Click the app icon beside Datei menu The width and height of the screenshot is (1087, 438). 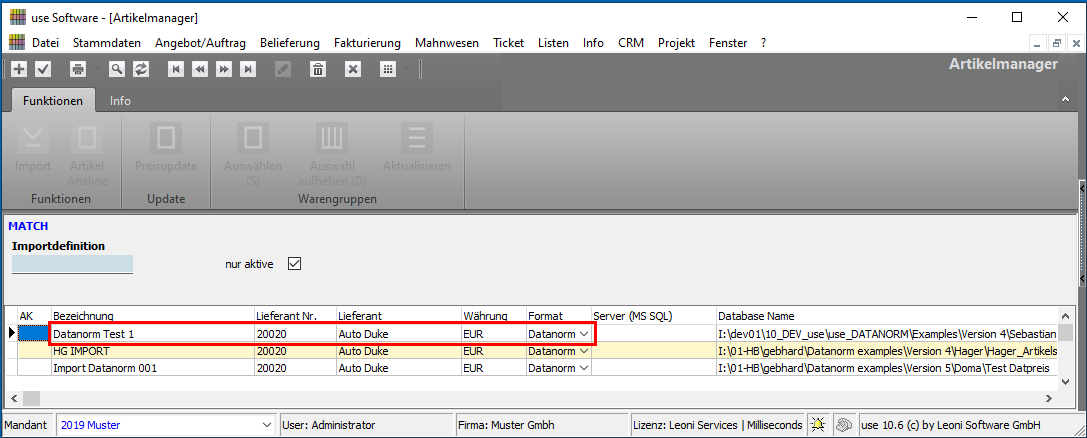click(17, 43)
